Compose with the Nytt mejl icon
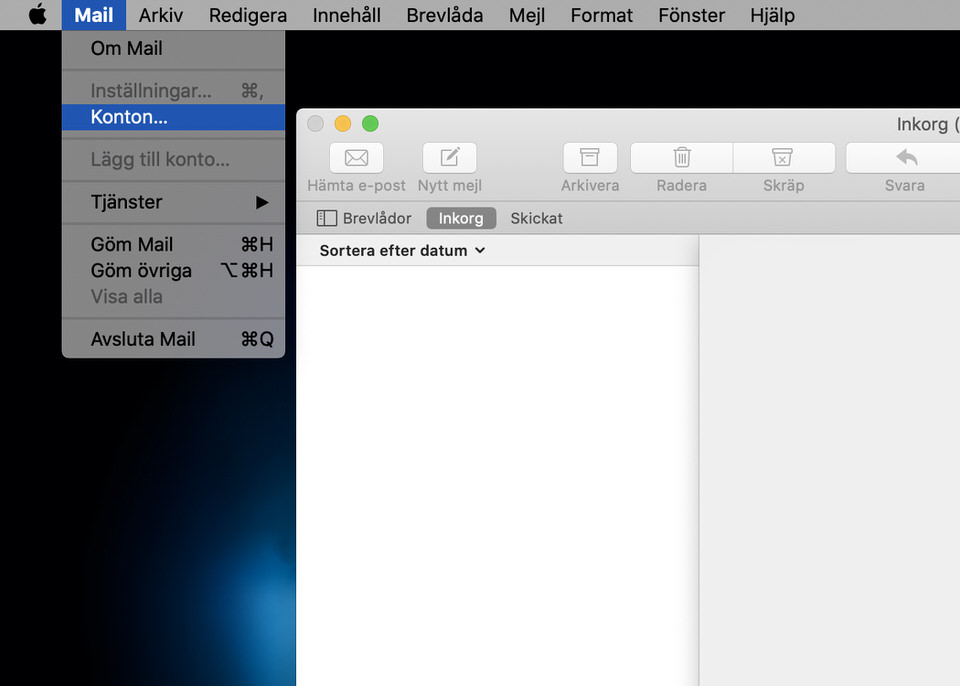 449,158
